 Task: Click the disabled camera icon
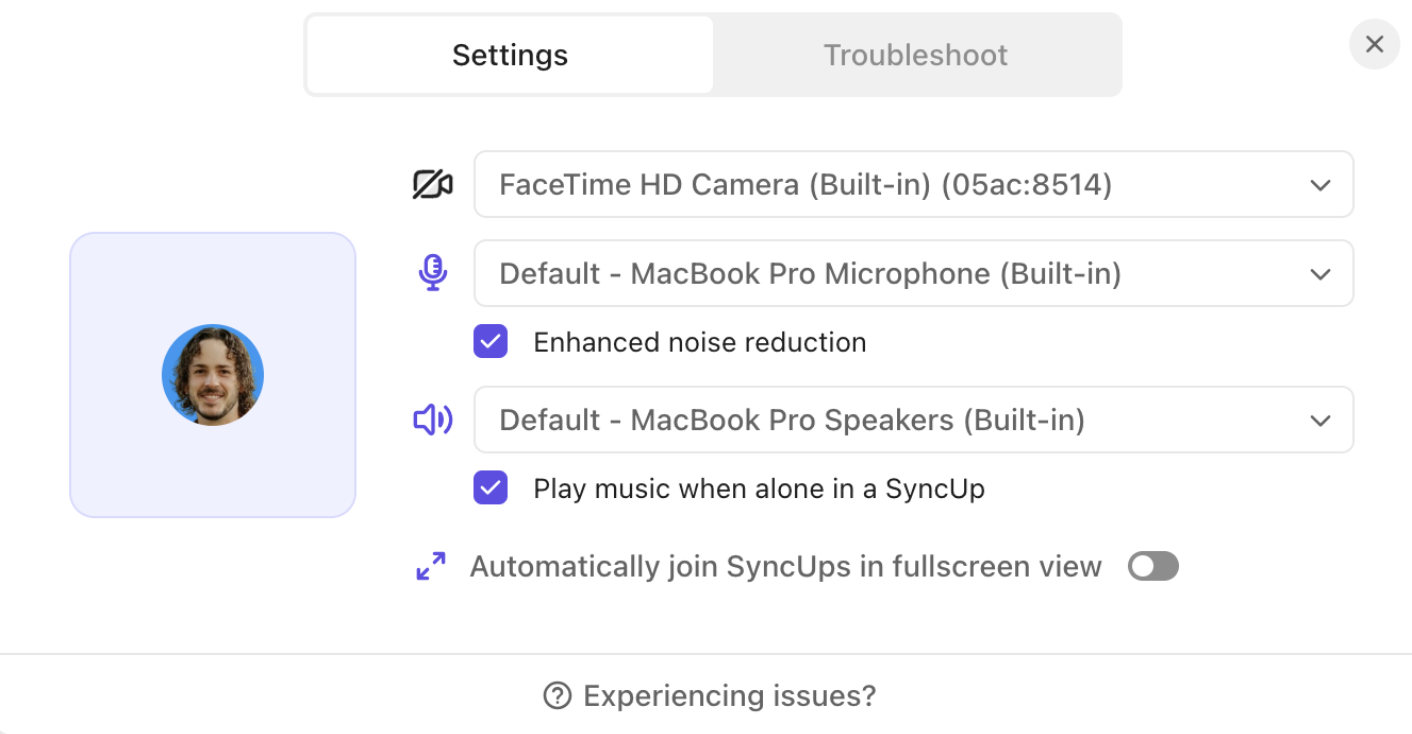pos(432,185)
